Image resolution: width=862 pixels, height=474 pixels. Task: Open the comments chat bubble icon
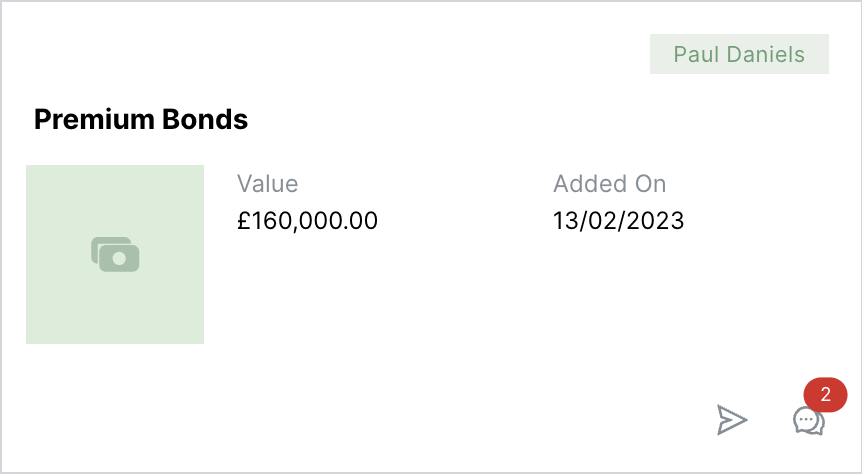click(809, 421)
